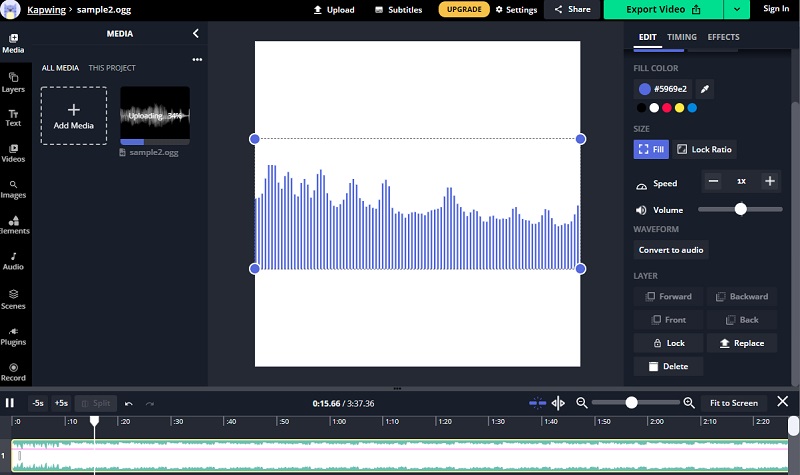Select the Text tool in sidebar
The width and height of the screenshot is (800, 475).
coord(13,117)
